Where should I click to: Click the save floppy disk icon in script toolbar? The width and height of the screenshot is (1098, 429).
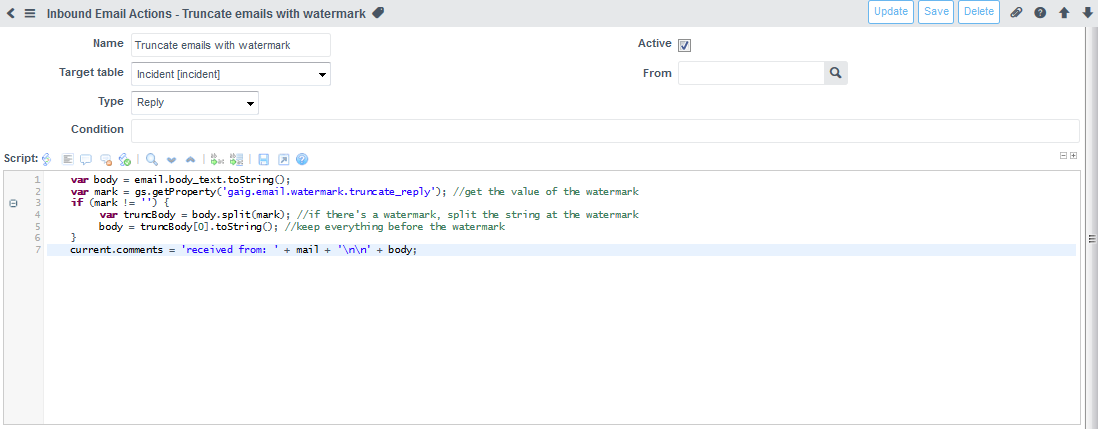pos(264,159)
